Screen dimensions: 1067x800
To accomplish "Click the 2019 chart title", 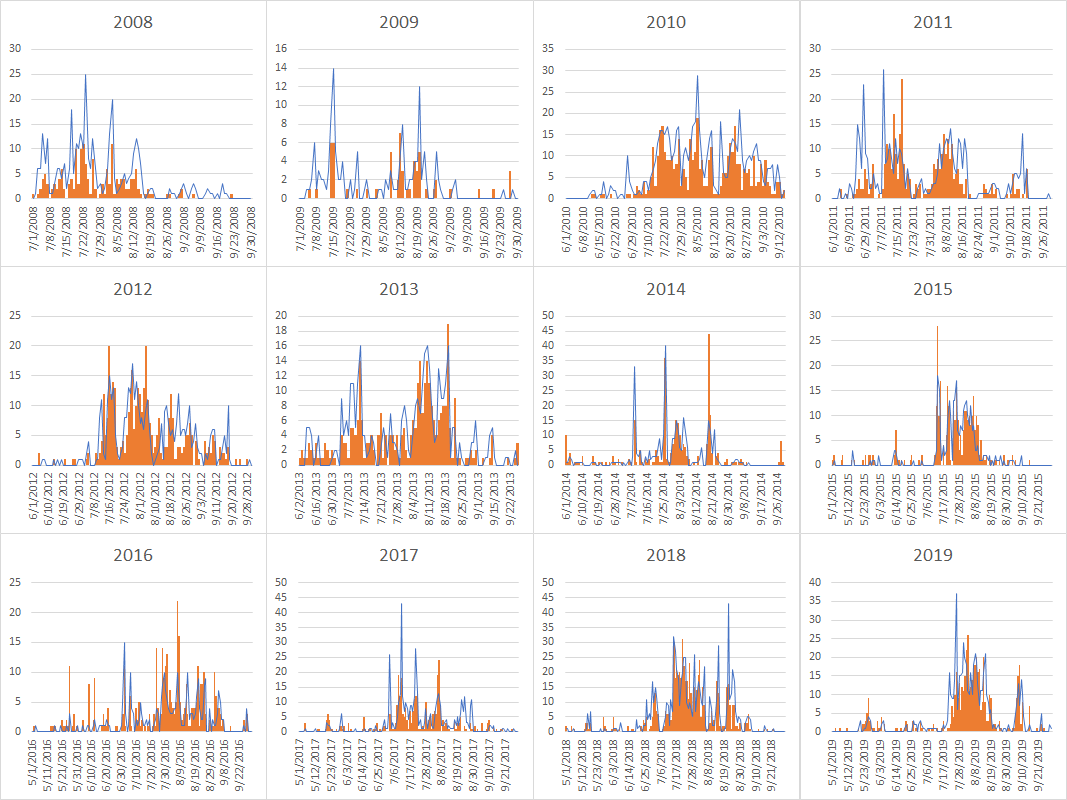I will tap(932, 555).
